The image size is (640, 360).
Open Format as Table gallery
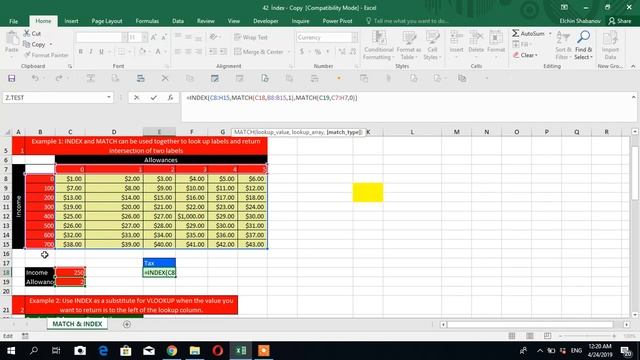(x=409, y=45)
